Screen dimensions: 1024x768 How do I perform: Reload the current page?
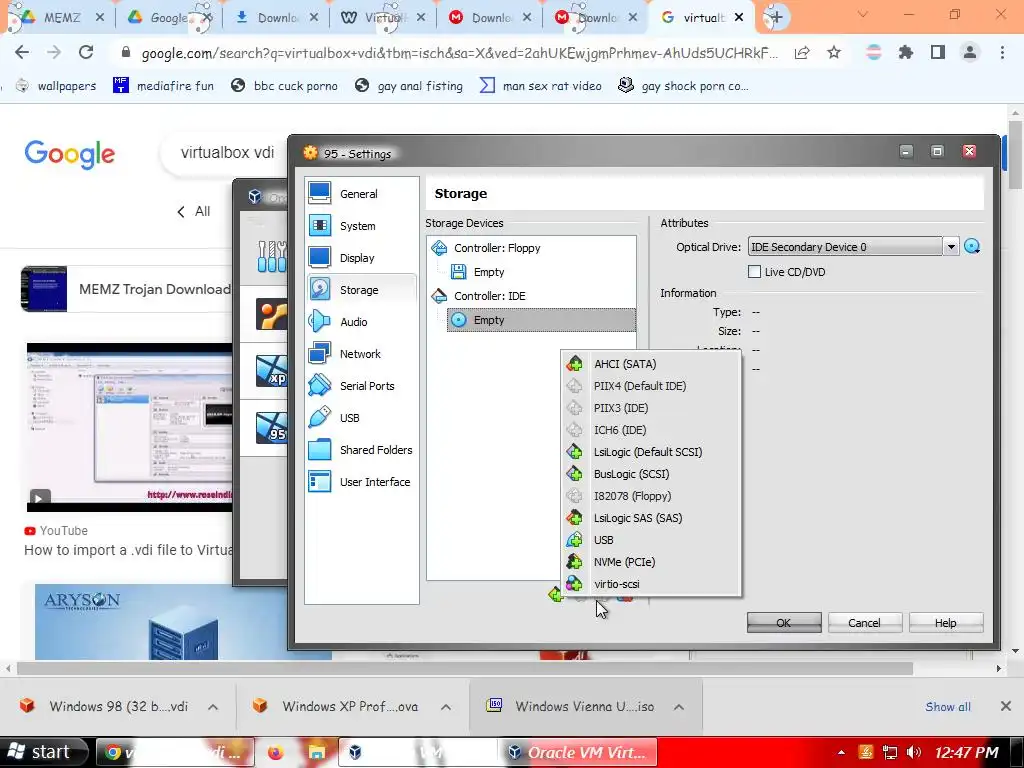86,53
